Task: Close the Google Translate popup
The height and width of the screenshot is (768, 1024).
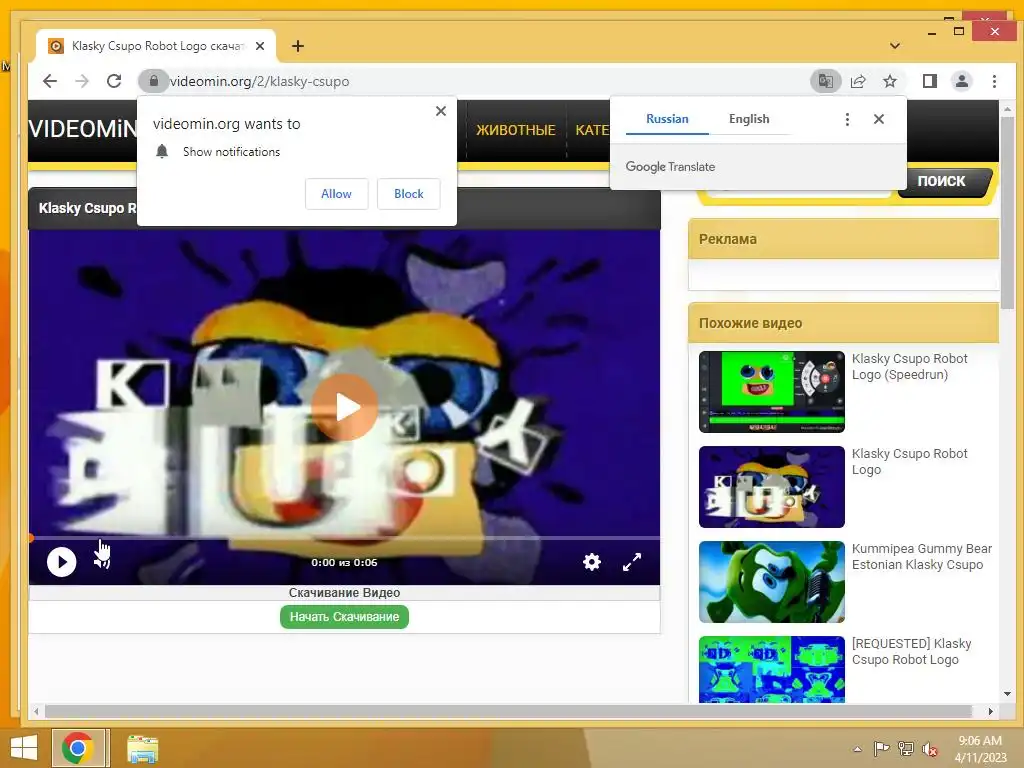Action: 878,119
